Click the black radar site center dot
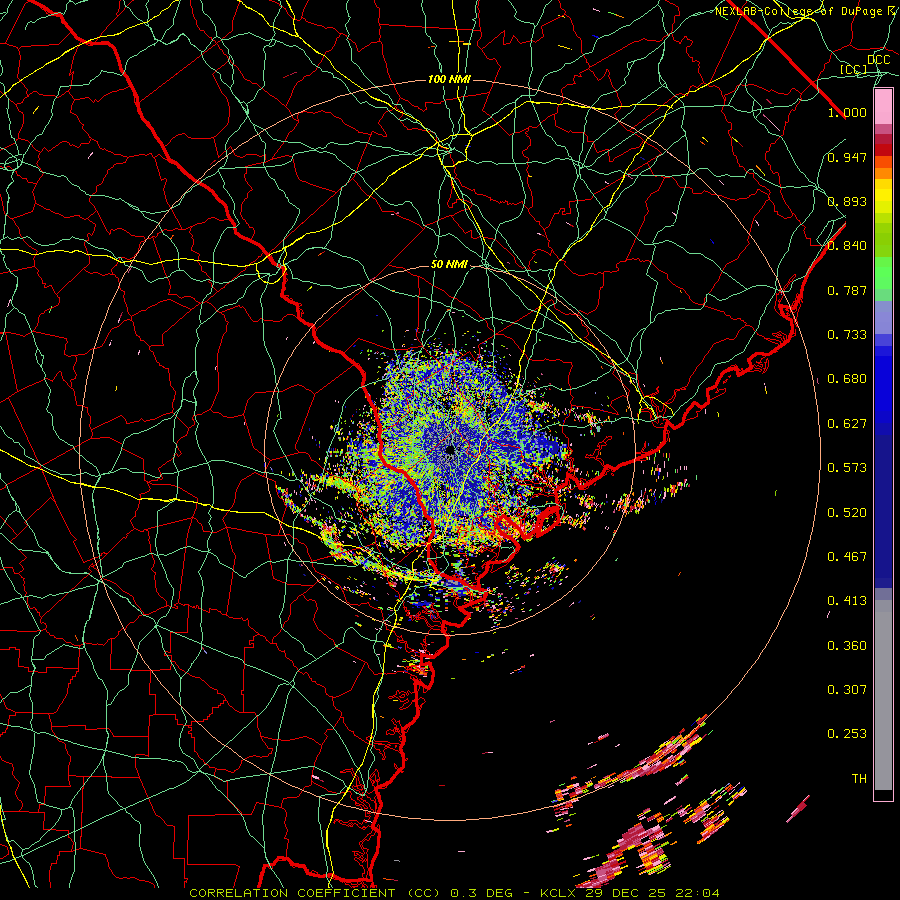The image size is (900, 900). tap(450, 450)
